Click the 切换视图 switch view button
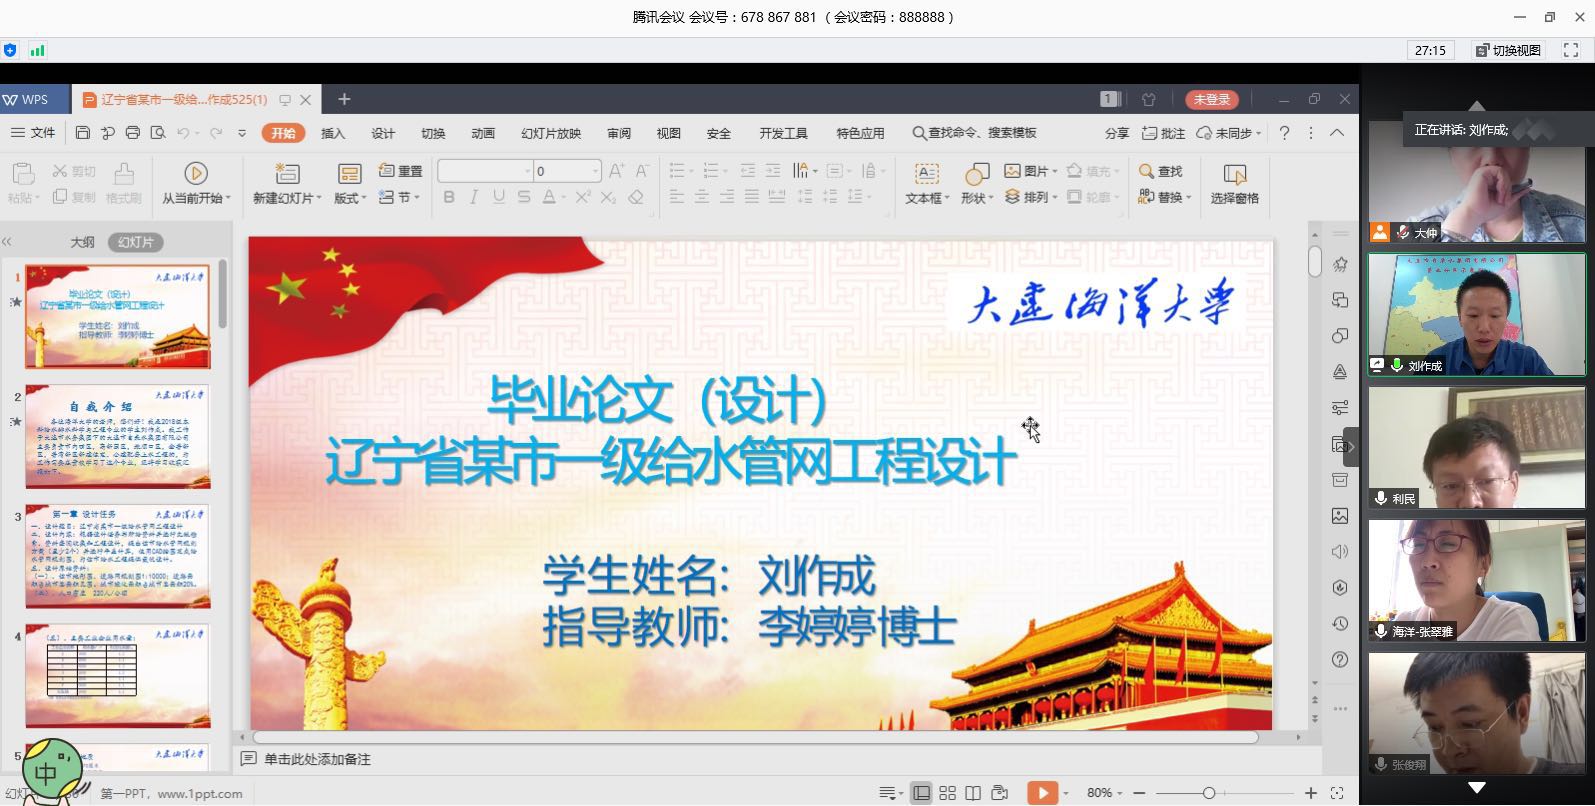The image size is (1595, 806). pos(1509,50)
